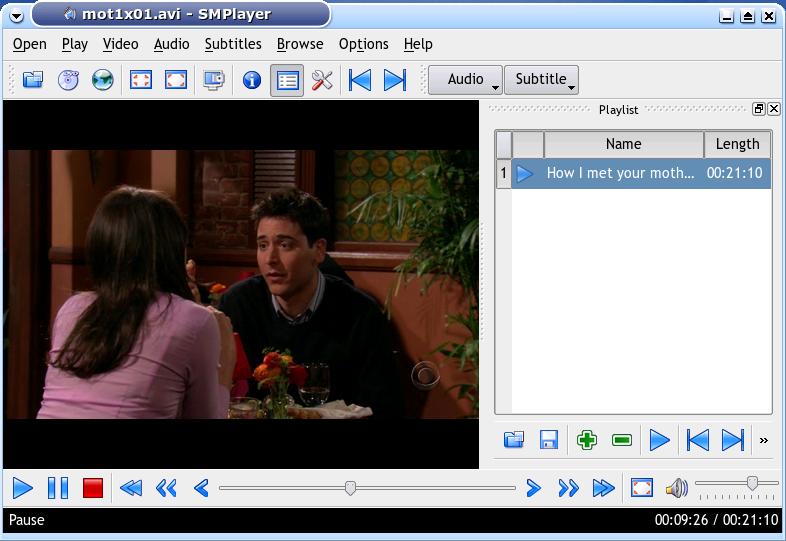786x541 pixels.
Task: Forward with the largest forward jump button
Action: pos(604,488)
